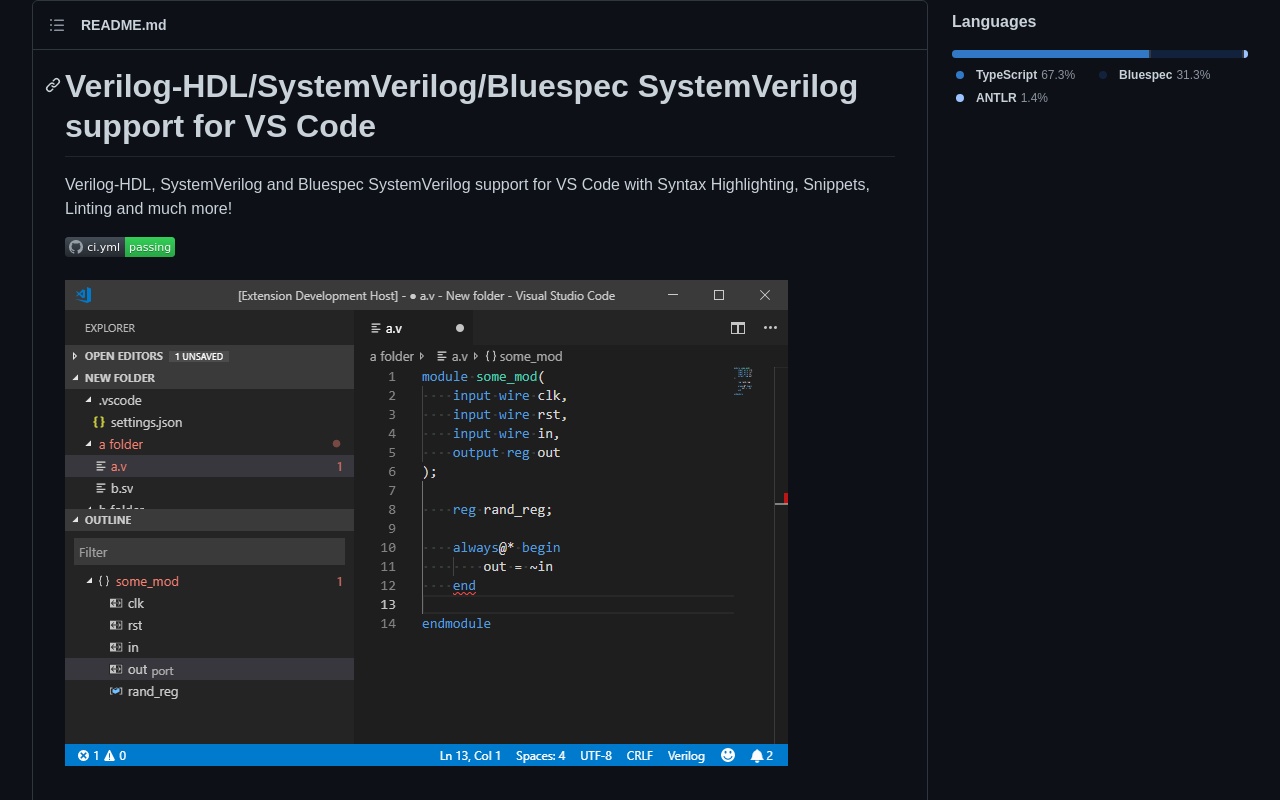Screen dimensions: 1280x800
Task: Select the a.v editor tab
Action: (394, 328)
